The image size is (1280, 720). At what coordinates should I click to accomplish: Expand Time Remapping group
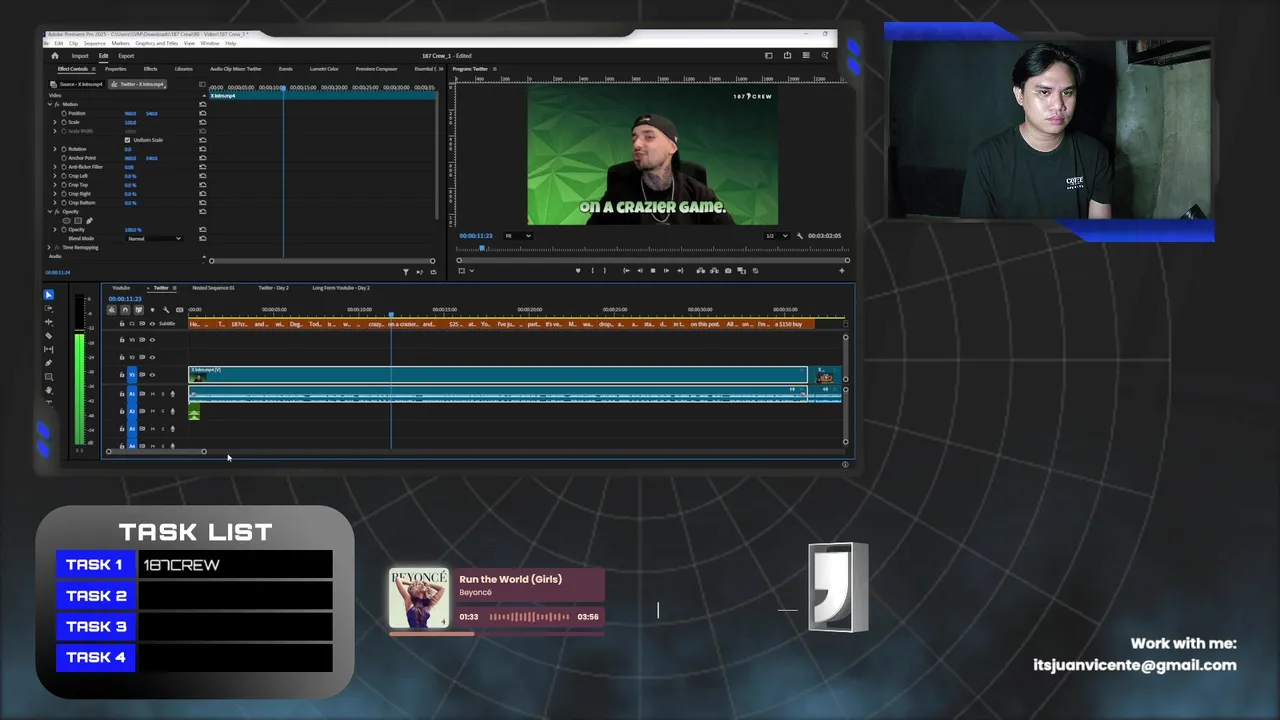49,247
